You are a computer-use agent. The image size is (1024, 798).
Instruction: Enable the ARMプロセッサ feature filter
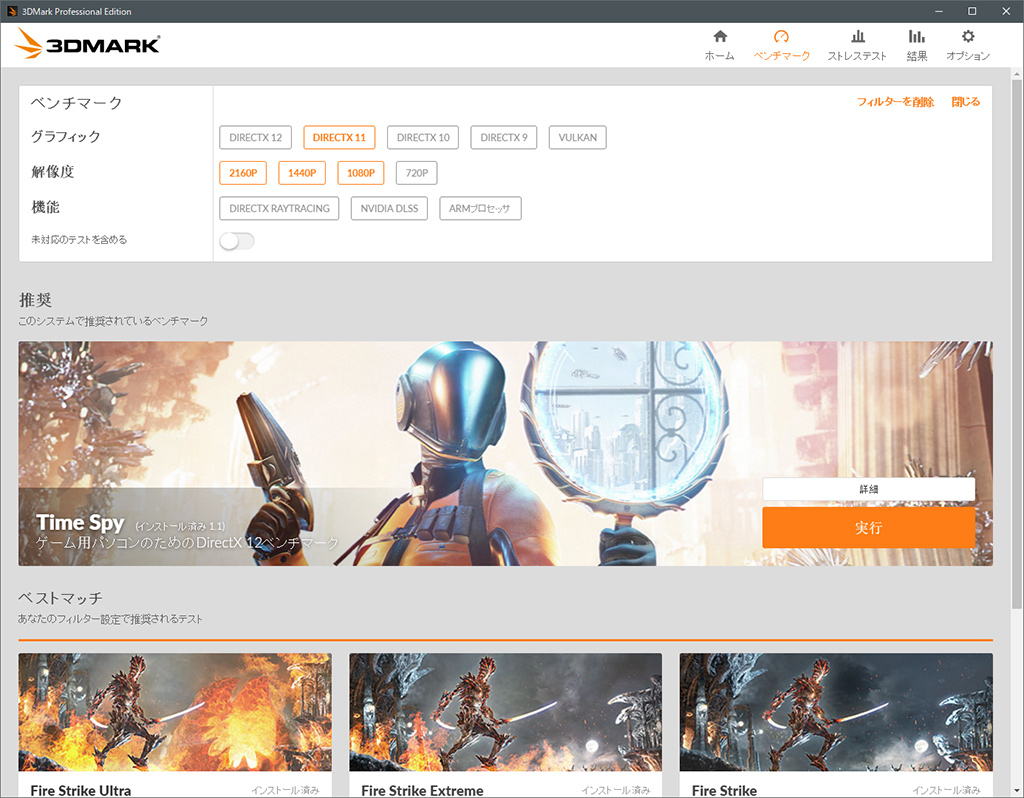coord(480,208)
